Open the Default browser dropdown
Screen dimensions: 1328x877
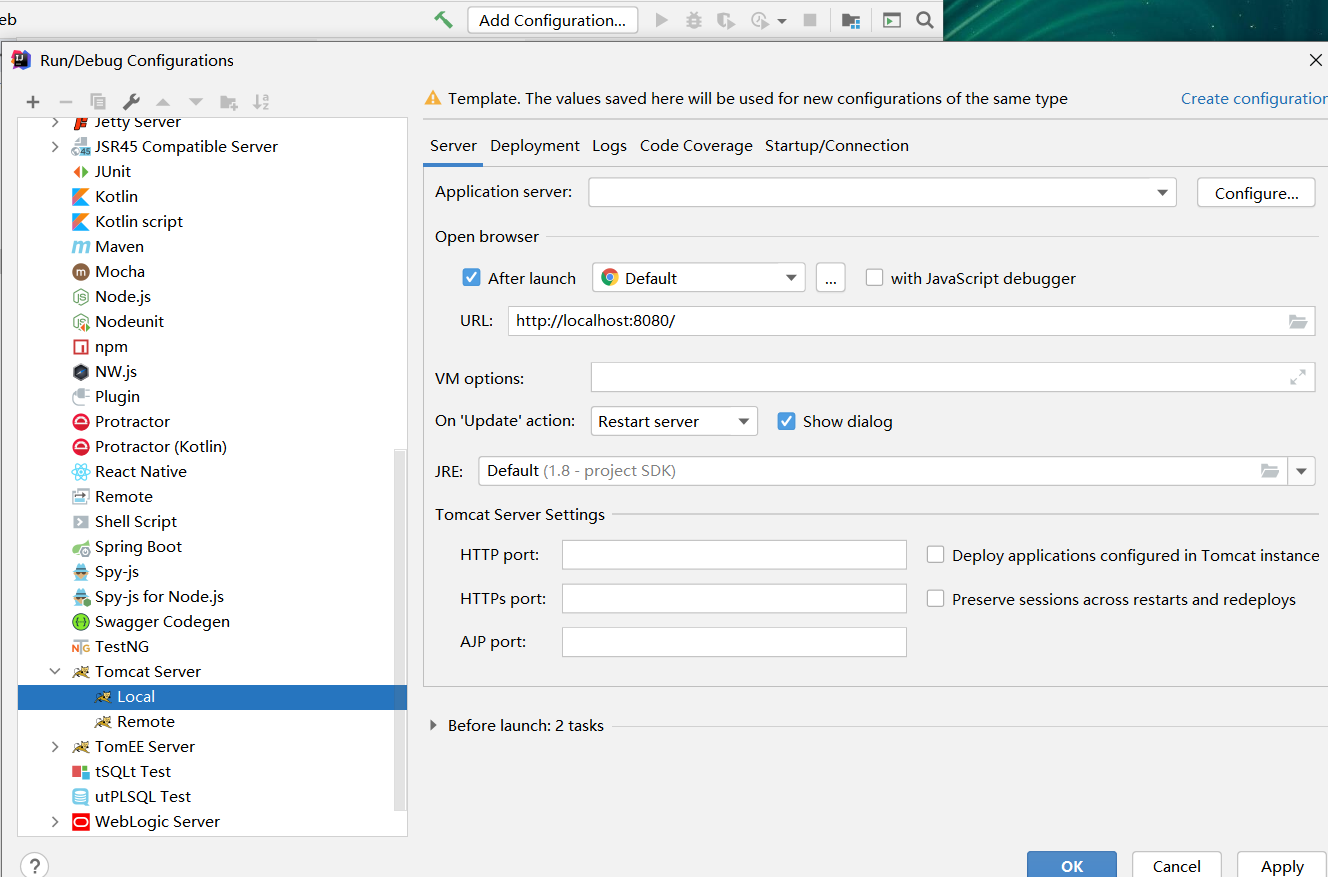tap(699, 278)
